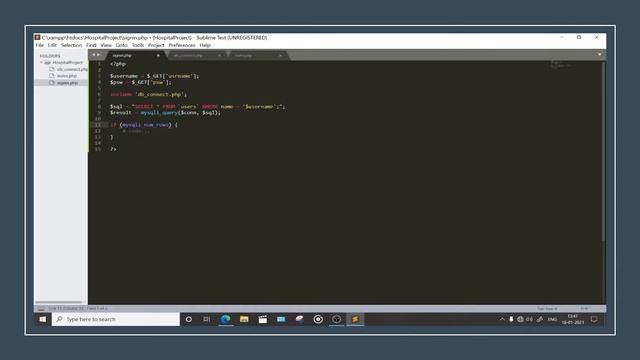Focus the 'Type here to search' box

coord(116,319)
